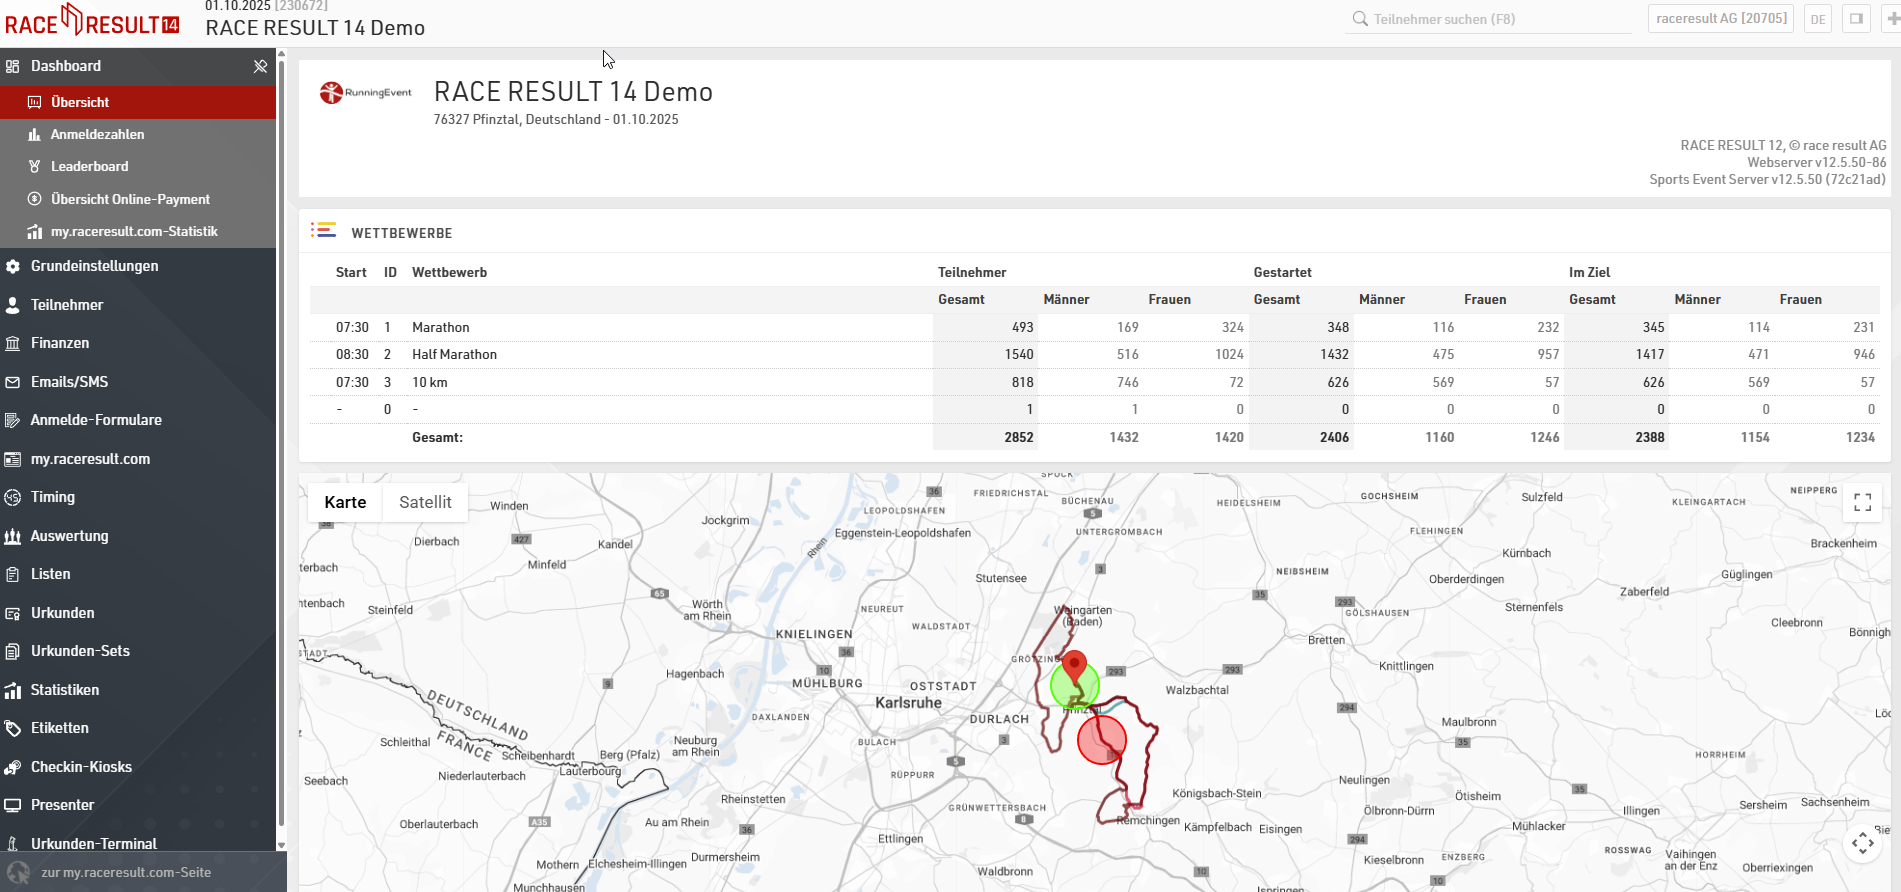Click the Half Marathon competition row
This screenshot has height=892, width=1901.
pyautogui.click(x=454, y=354)
